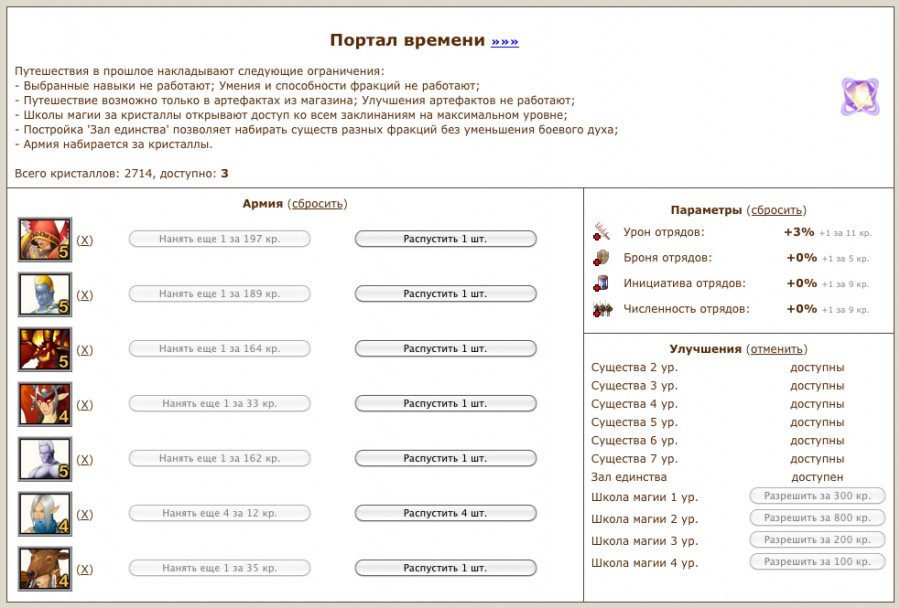The height and width of the screenshot is (608, 900).
Task: Click +1 за 11 кр. for squad damage
Action: [x=845, y=233]
